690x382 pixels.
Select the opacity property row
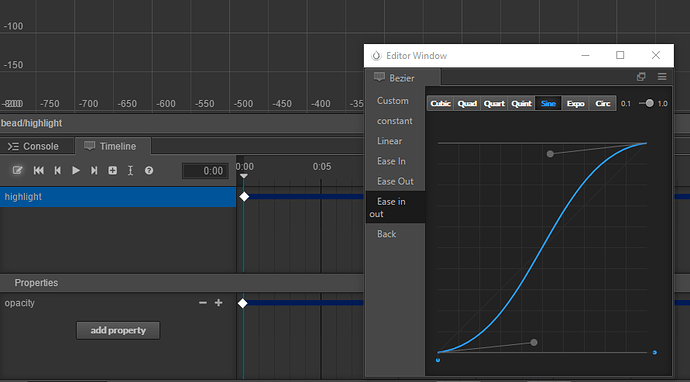[x=118, y=303]
